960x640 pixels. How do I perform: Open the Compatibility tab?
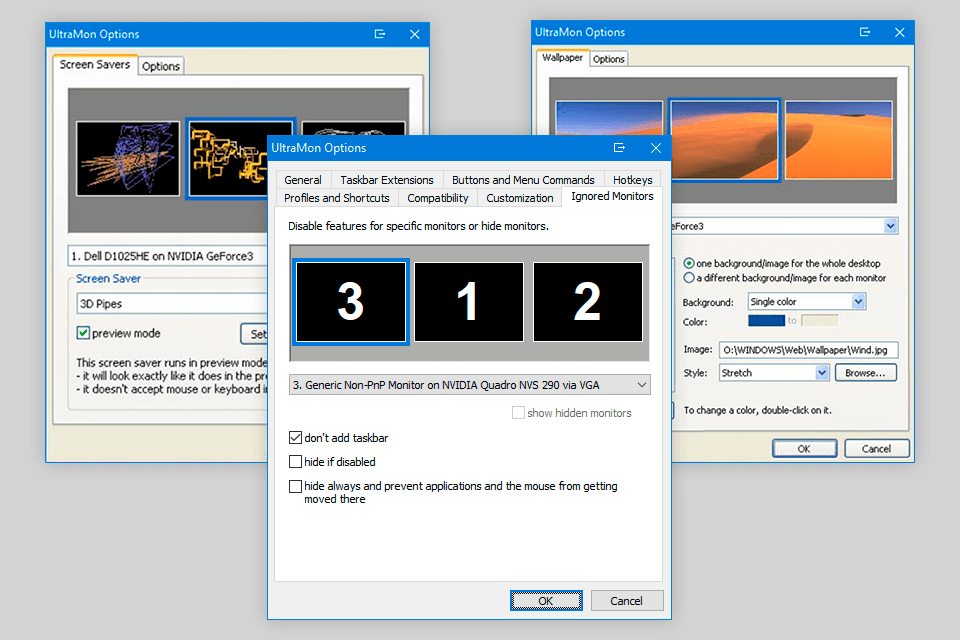pyautogui.click(x=437, y=198)
